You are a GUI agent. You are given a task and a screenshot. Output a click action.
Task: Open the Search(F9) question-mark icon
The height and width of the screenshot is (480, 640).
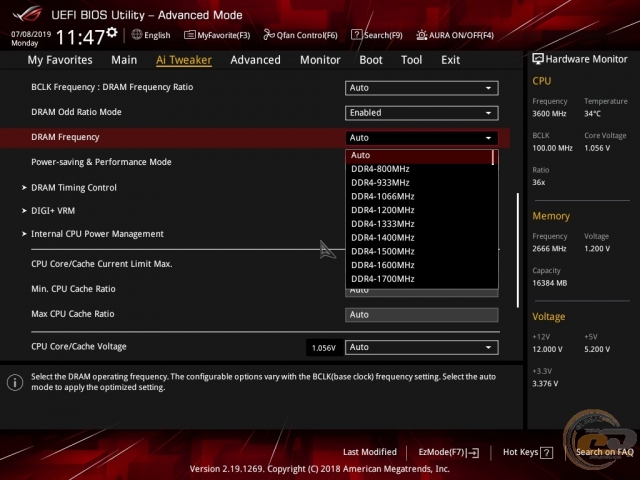pyautogui.click(x=356, y=35)
